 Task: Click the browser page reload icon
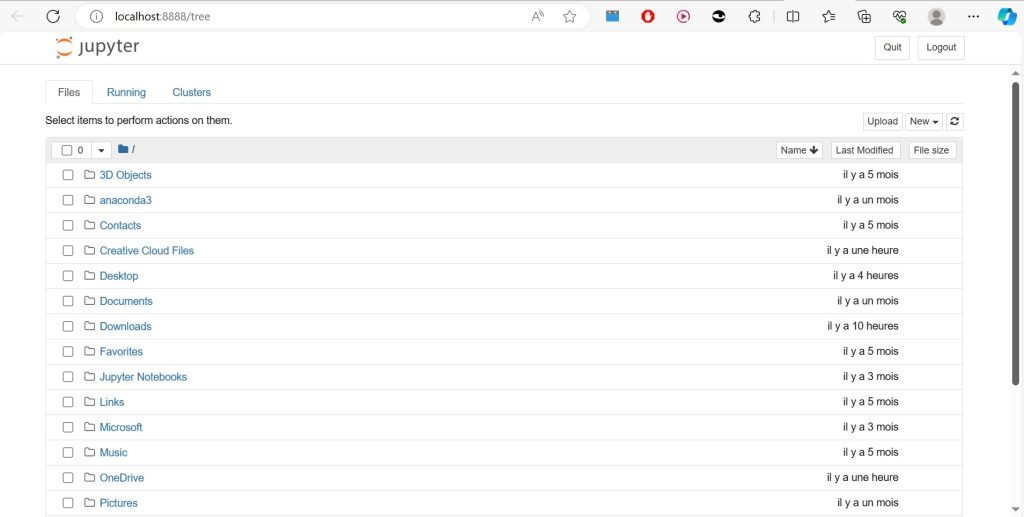pyautogui.click(x=53, y=16)
